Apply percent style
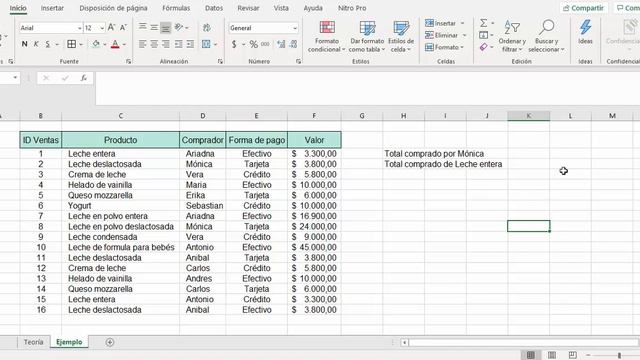 pyautogui.click(x=253, y=44)
